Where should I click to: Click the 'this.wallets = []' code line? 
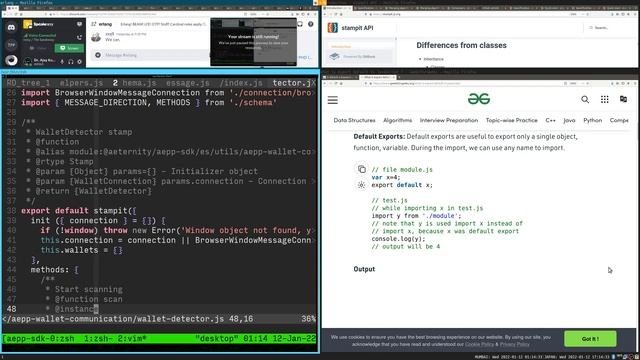[81, 250]
